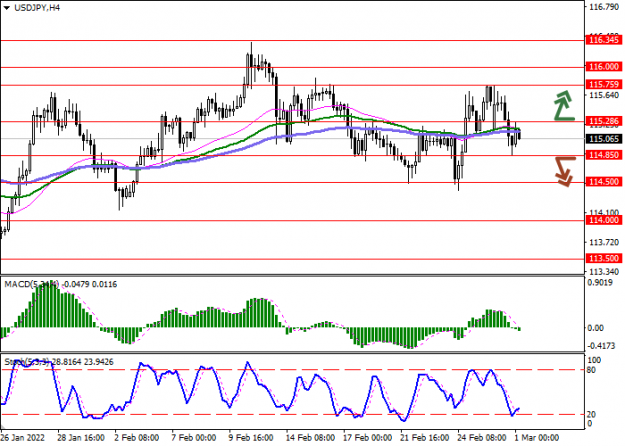Select the 115.759 red price level label
The width and height of the screenshot is (625, 446).
click(x=604, y=84)
